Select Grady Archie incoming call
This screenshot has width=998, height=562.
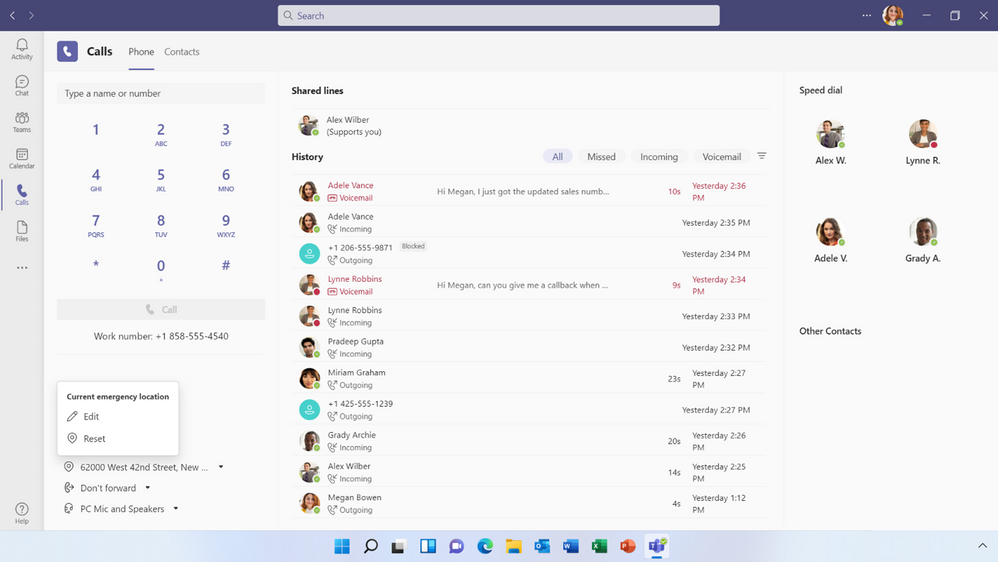[x=530, y=440]
